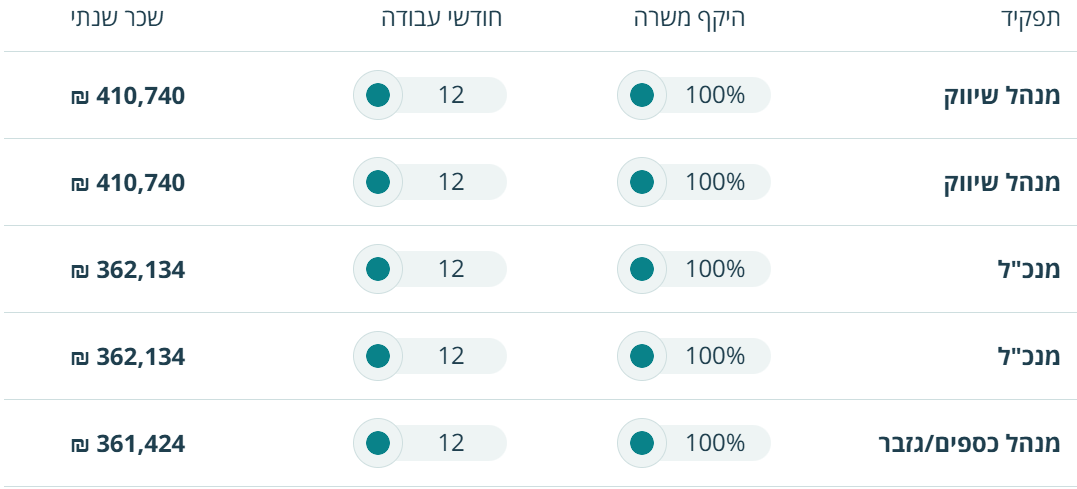Select the second מנכ"ל role name

click(1028, 357)
